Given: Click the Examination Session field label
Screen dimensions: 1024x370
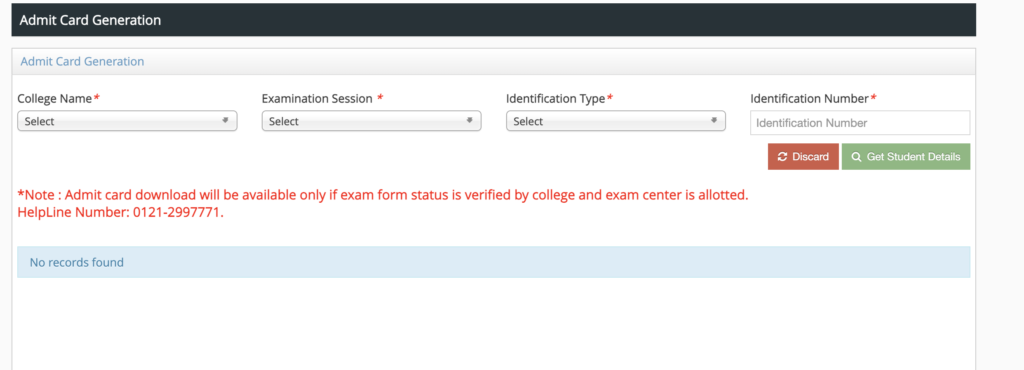Looking at the screenshot, I should [323, 99].
